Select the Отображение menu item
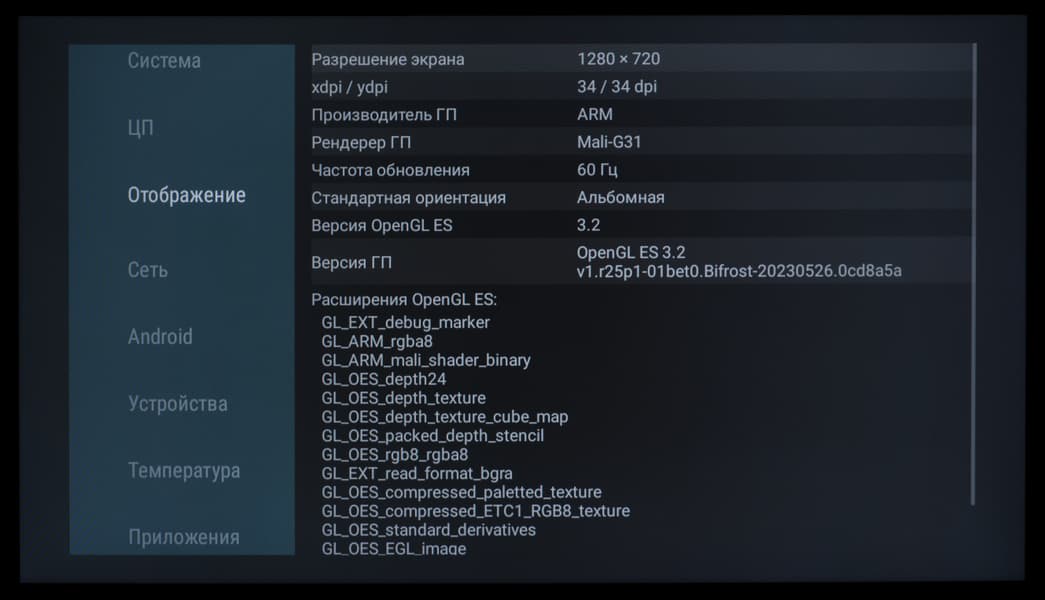 click(187, 195)
